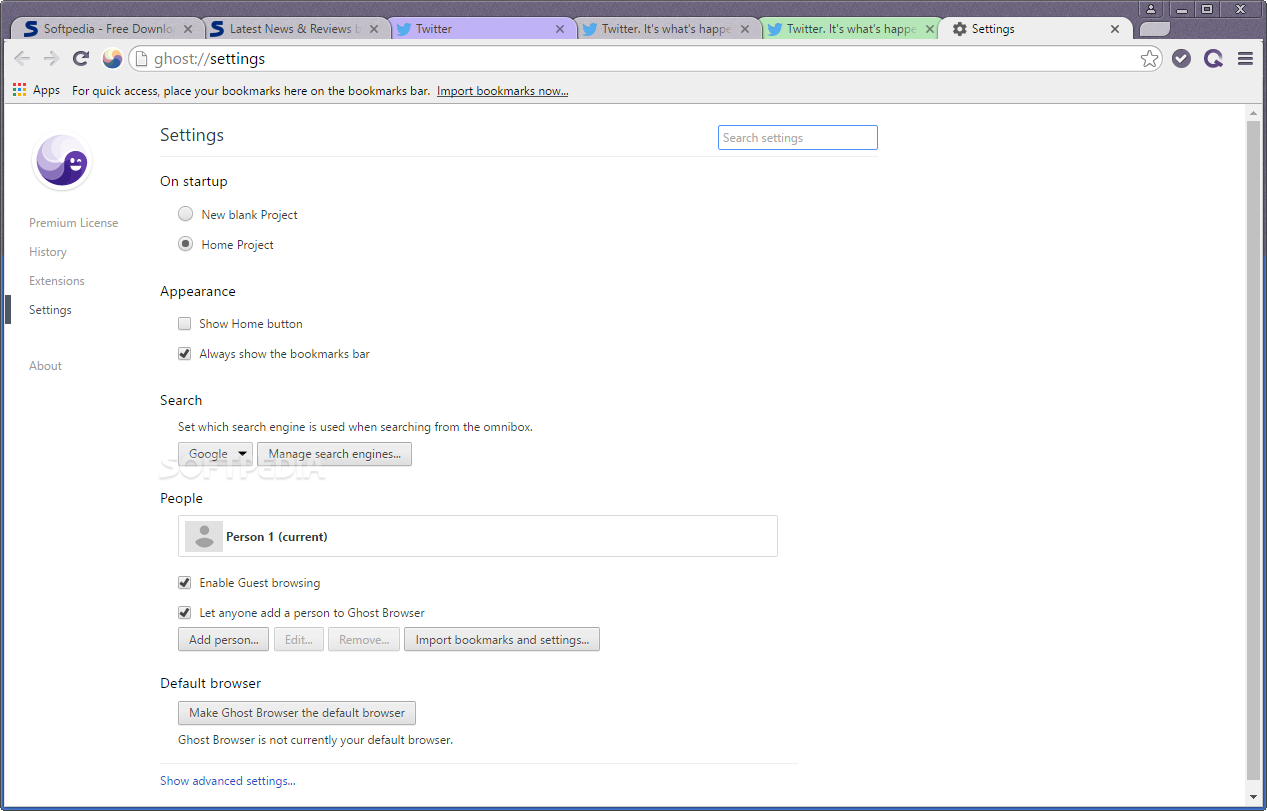Image resolution: width=1267 pixels, height=811 pixels.
Task: Go back with the back arrow
Action: tap(22, 59)
